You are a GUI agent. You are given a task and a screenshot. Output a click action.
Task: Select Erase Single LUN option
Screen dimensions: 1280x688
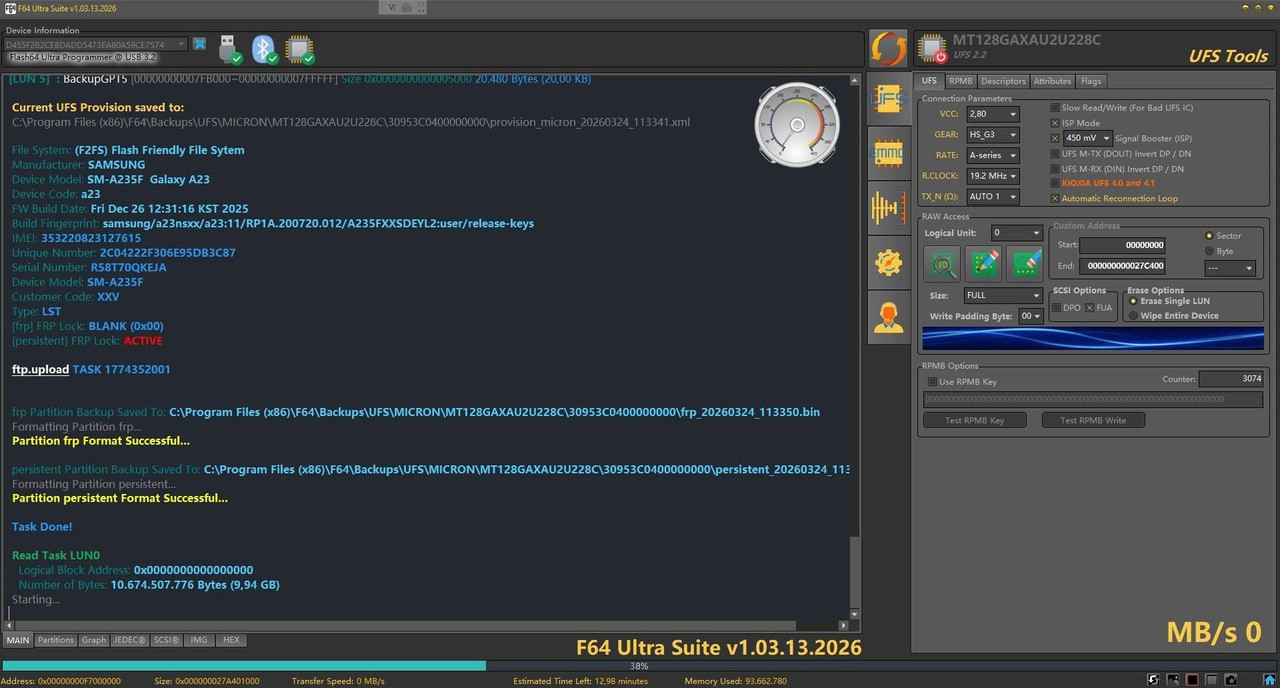[1133, 301]
